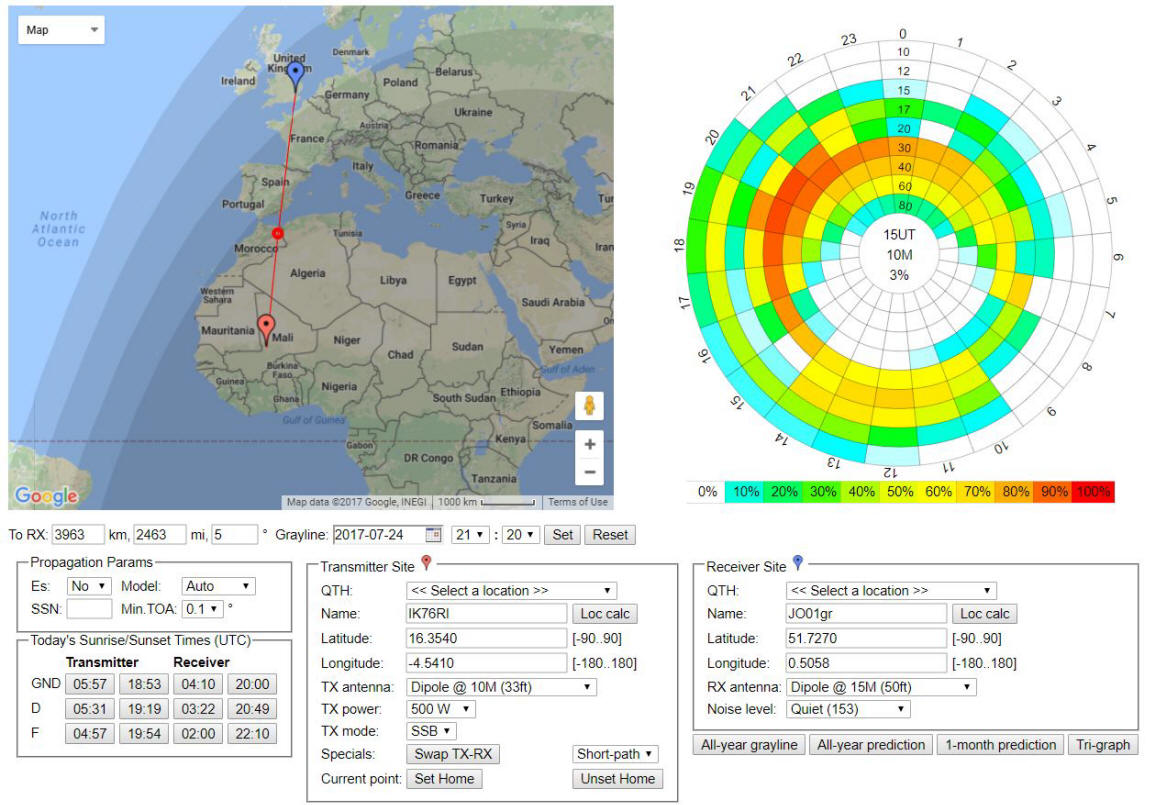Zoom out the map with minus button
Screen dimensions: 1149x805
tap(590, 472)
